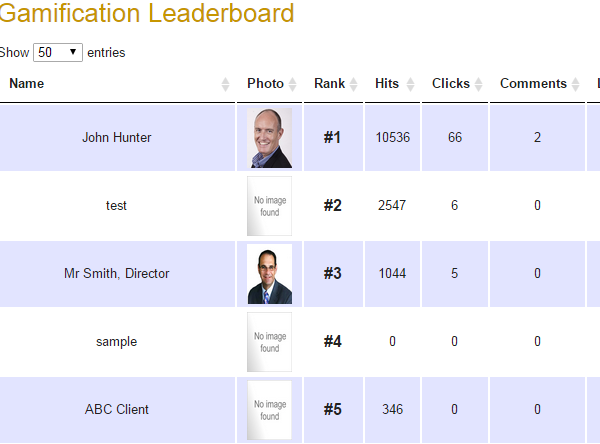Click the sort arrows in Name column
The image size is (600, 444).
click(226, 85)
